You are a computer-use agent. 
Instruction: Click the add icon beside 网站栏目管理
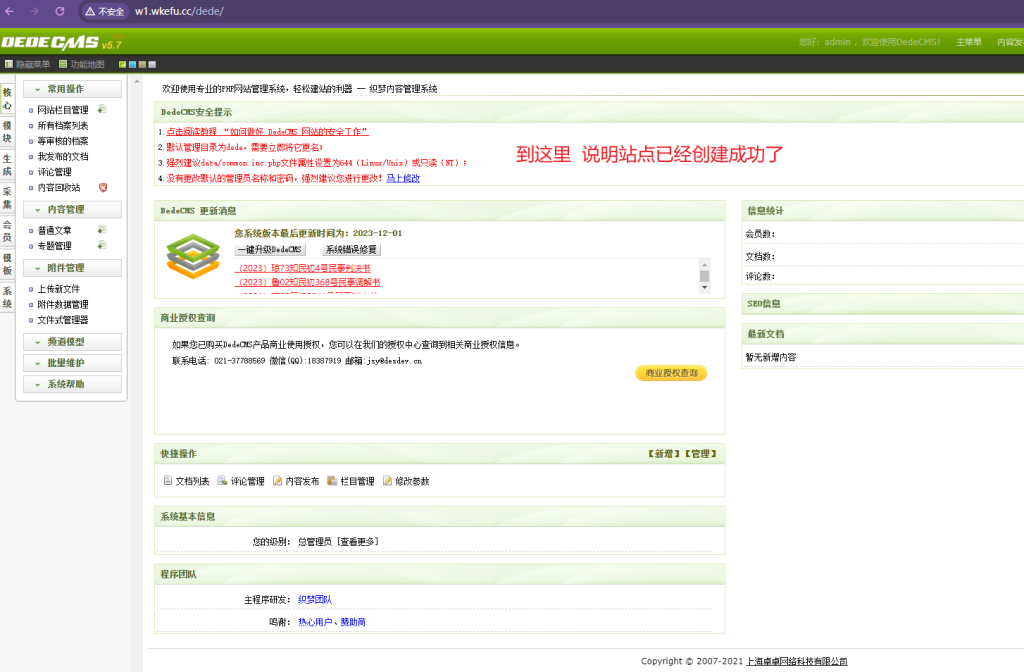pyautogui.click(x=102, y=110)
